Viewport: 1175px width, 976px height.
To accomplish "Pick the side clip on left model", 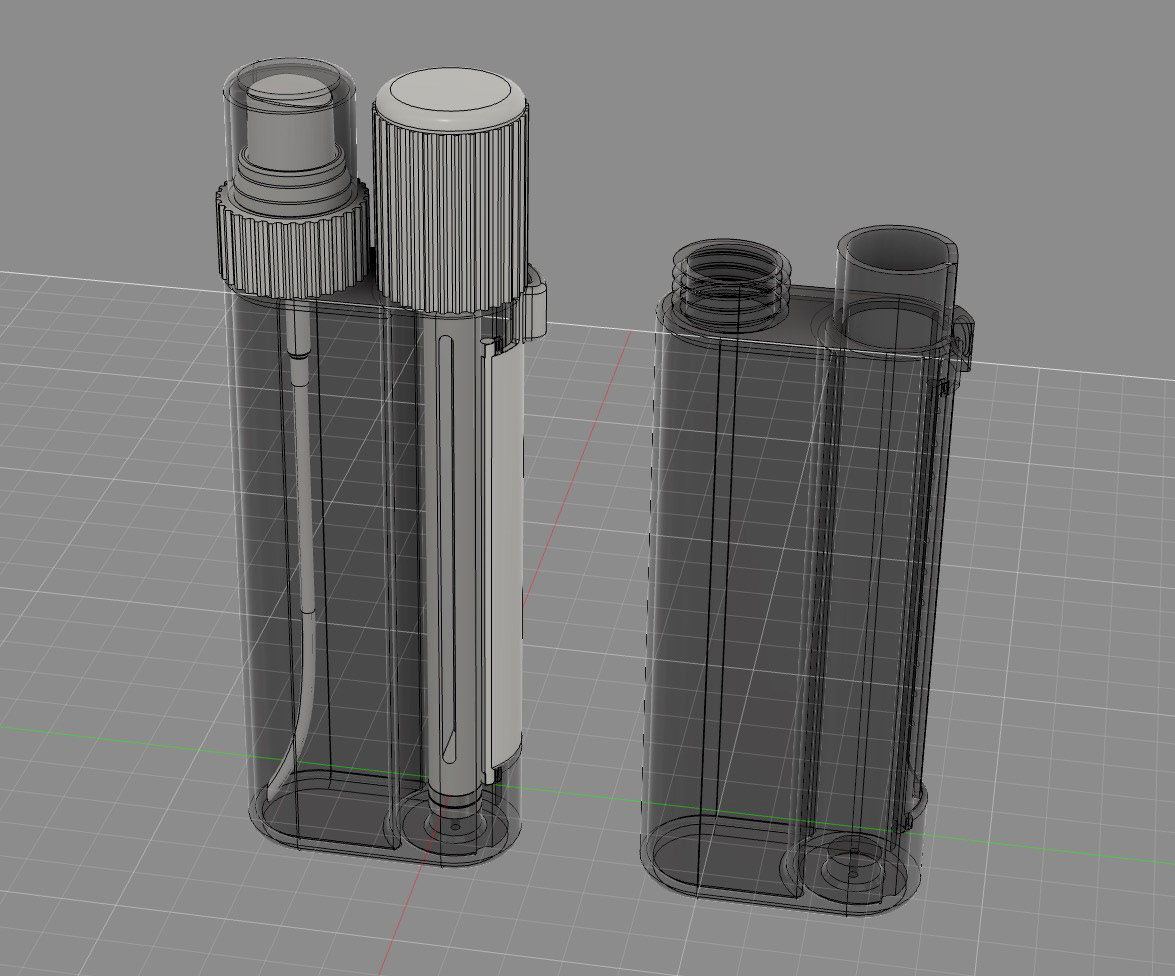I will click(534, 304).
